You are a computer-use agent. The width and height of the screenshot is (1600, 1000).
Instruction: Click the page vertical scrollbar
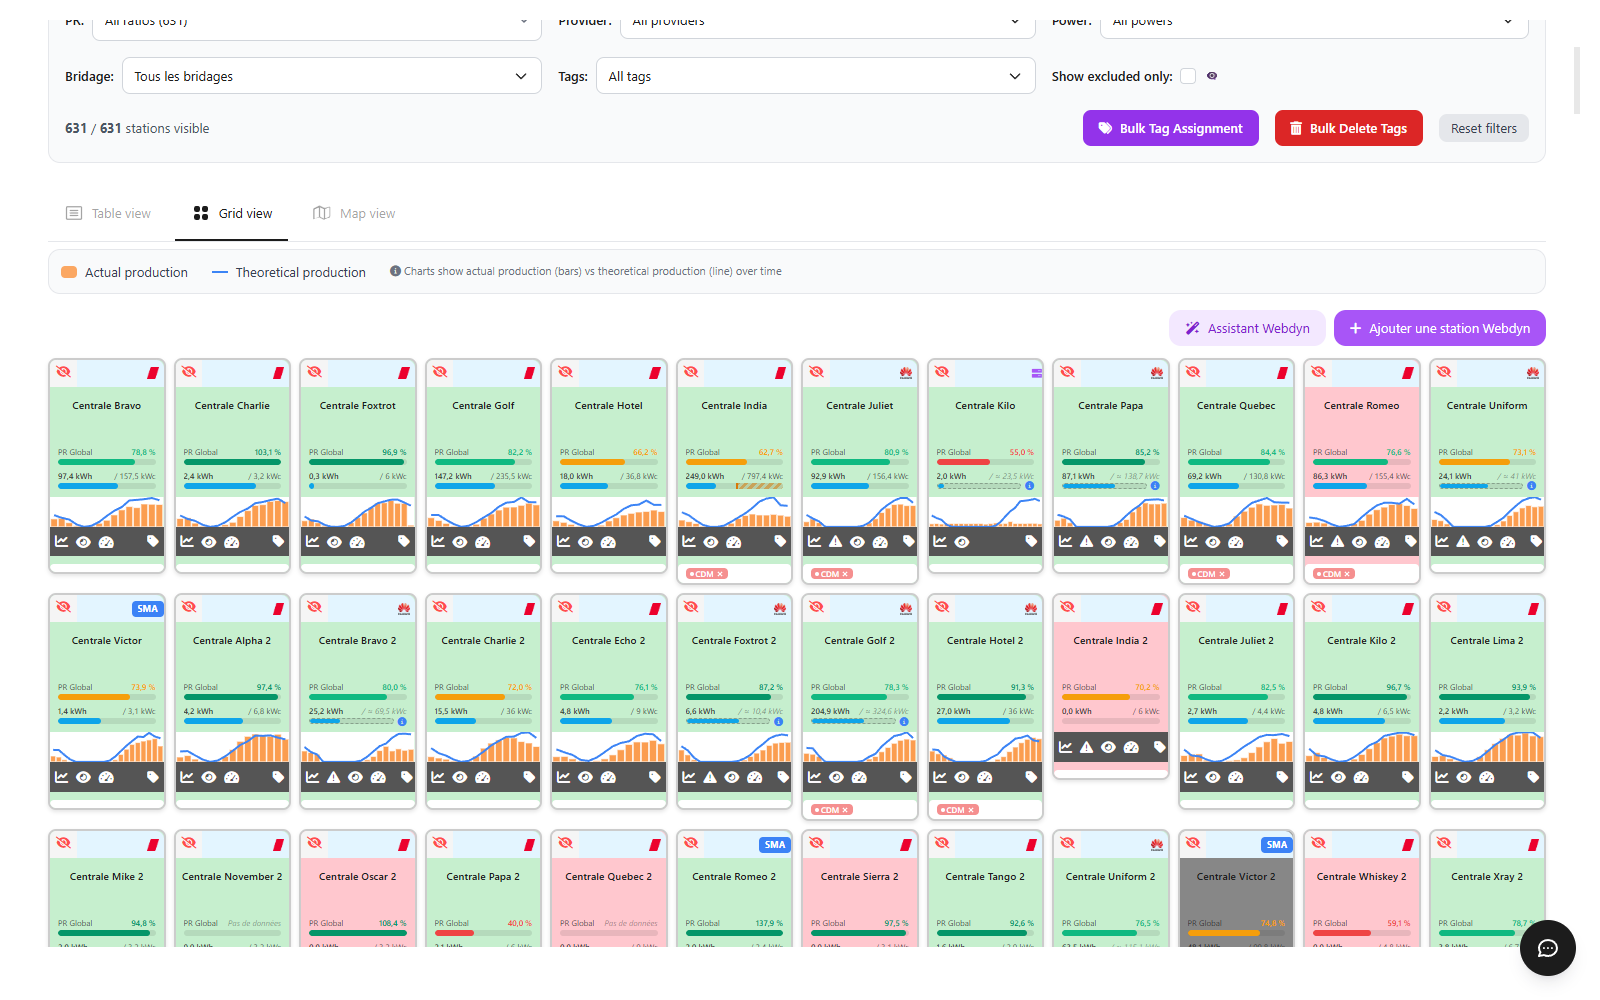[1577, 80]
